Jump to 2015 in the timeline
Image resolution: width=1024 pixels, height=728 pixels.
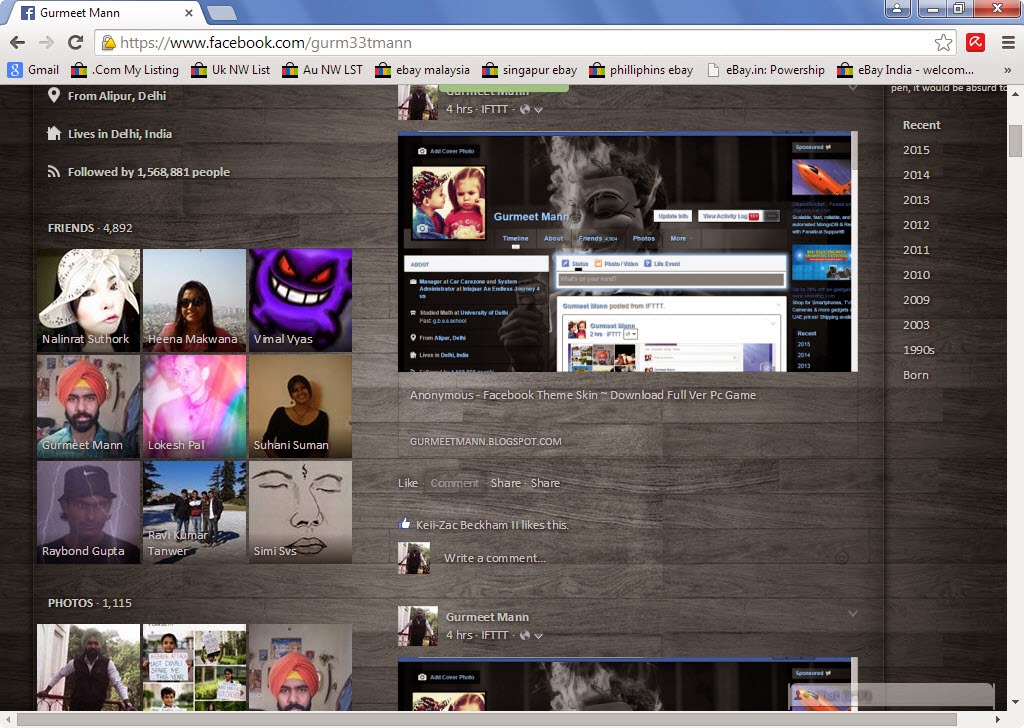[916, 150]
